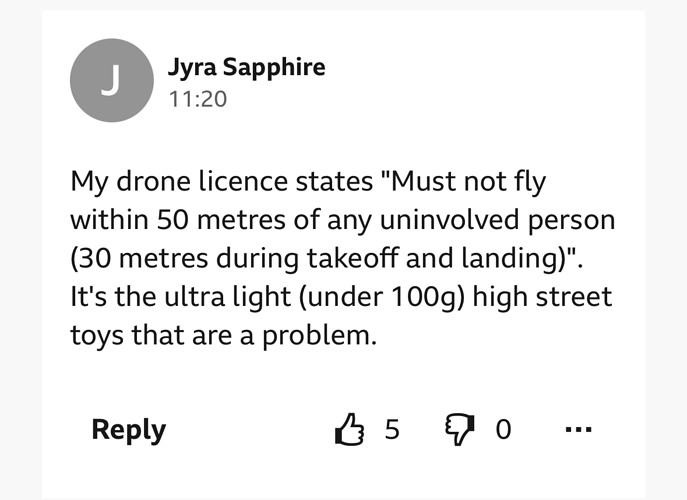Click the 11:20 comment timestamp
The width and height of the screenshot is (687, 500).
click(198, 99)
